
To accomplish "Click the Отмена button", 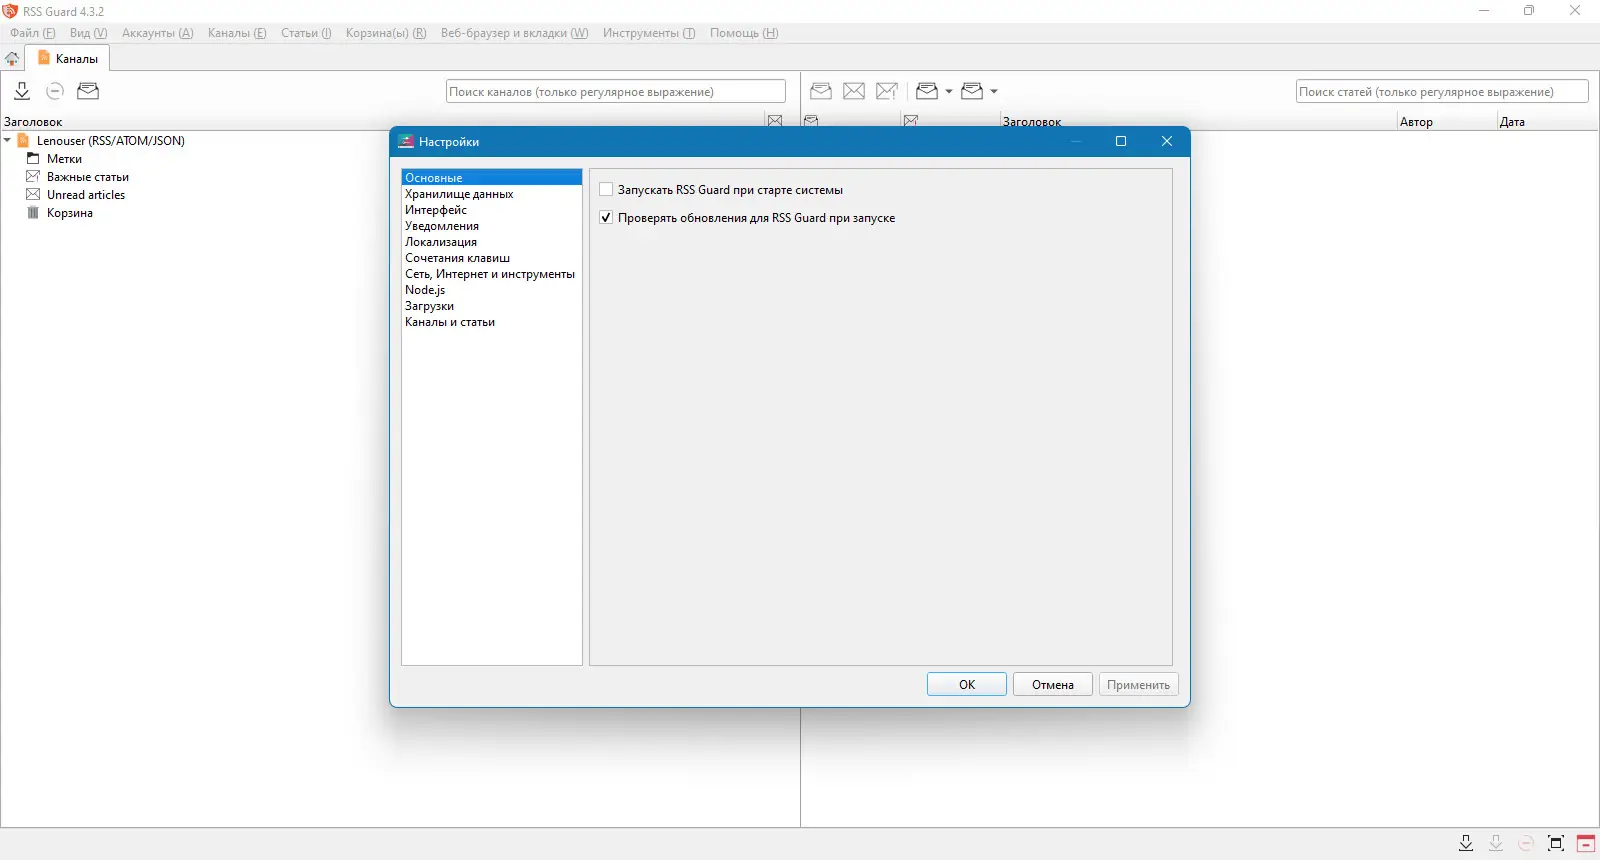I will pyautogui.click(x=1053, y=684).
